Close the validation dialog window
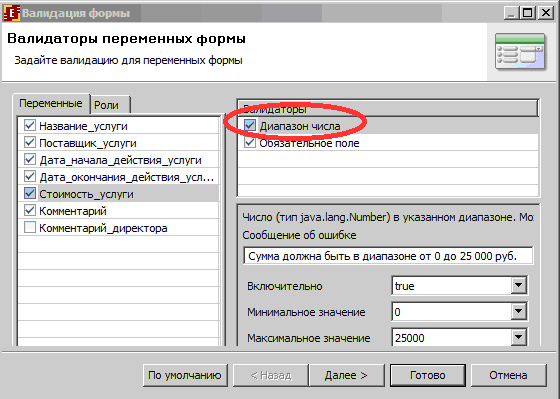This screenshot has height=399, width=560. (546, 13)
